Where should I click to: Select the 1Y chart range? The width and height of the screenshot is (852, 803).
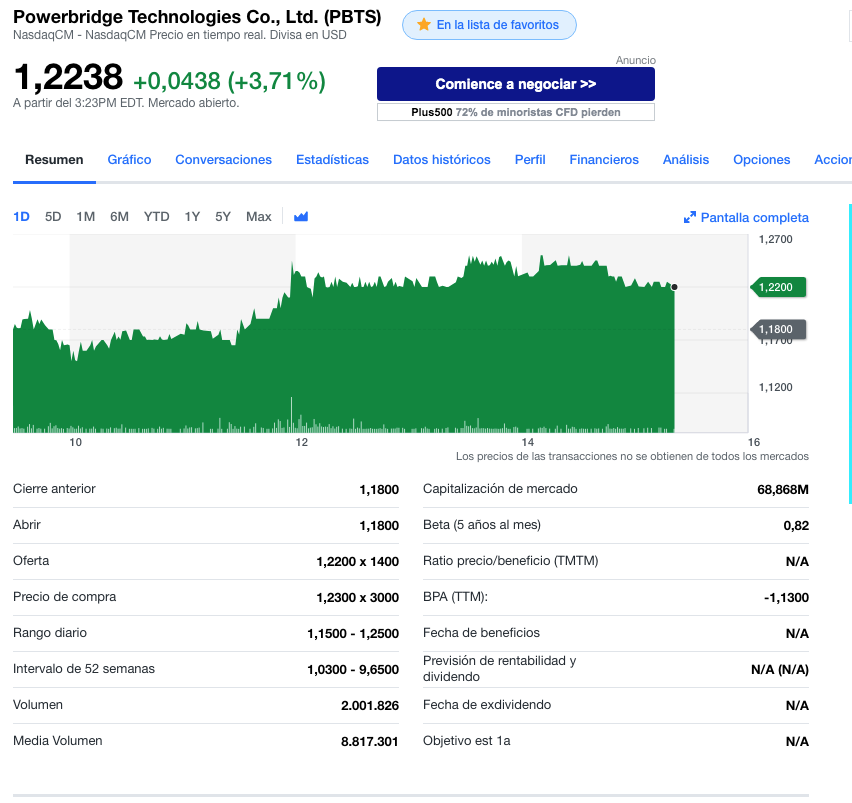coord(192,217)
